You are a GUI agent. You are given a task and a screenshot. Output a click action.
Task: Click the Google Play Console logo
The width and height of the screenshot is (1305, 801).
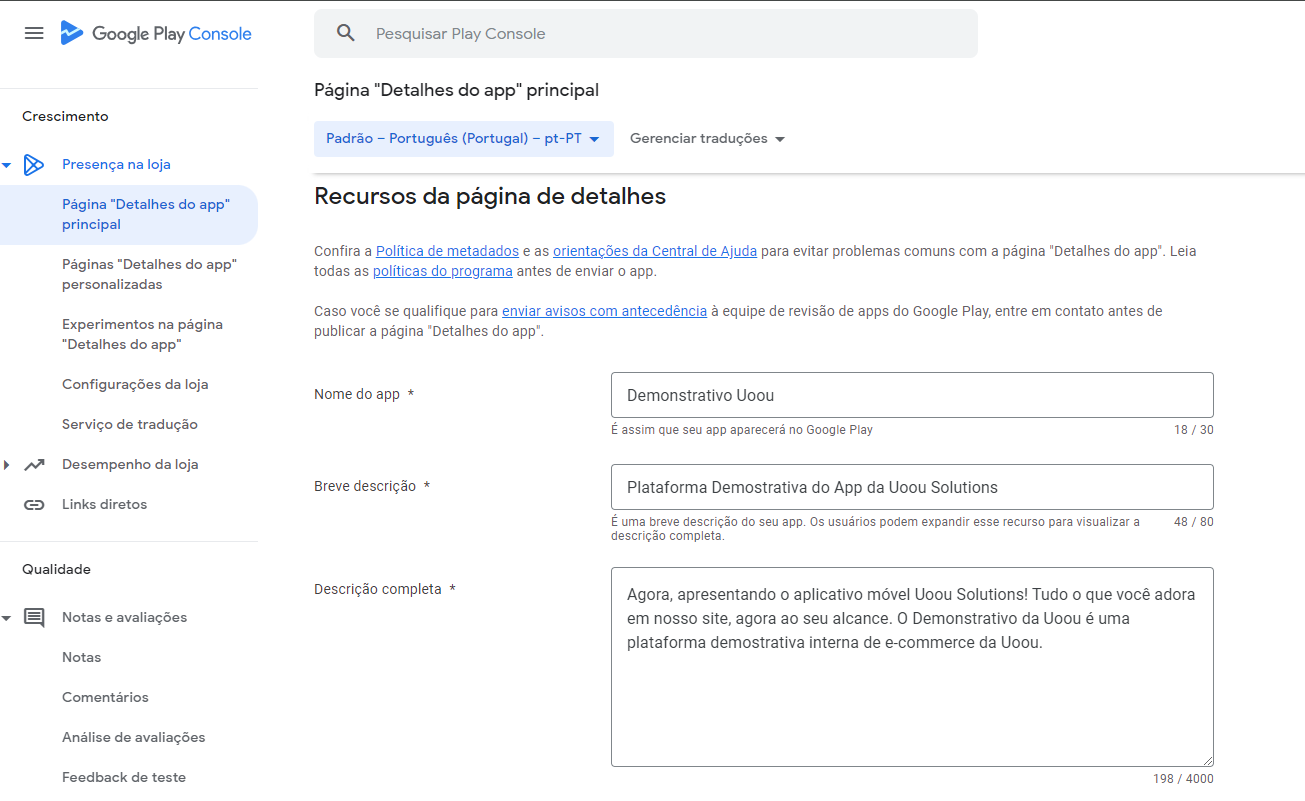[156, 33]
